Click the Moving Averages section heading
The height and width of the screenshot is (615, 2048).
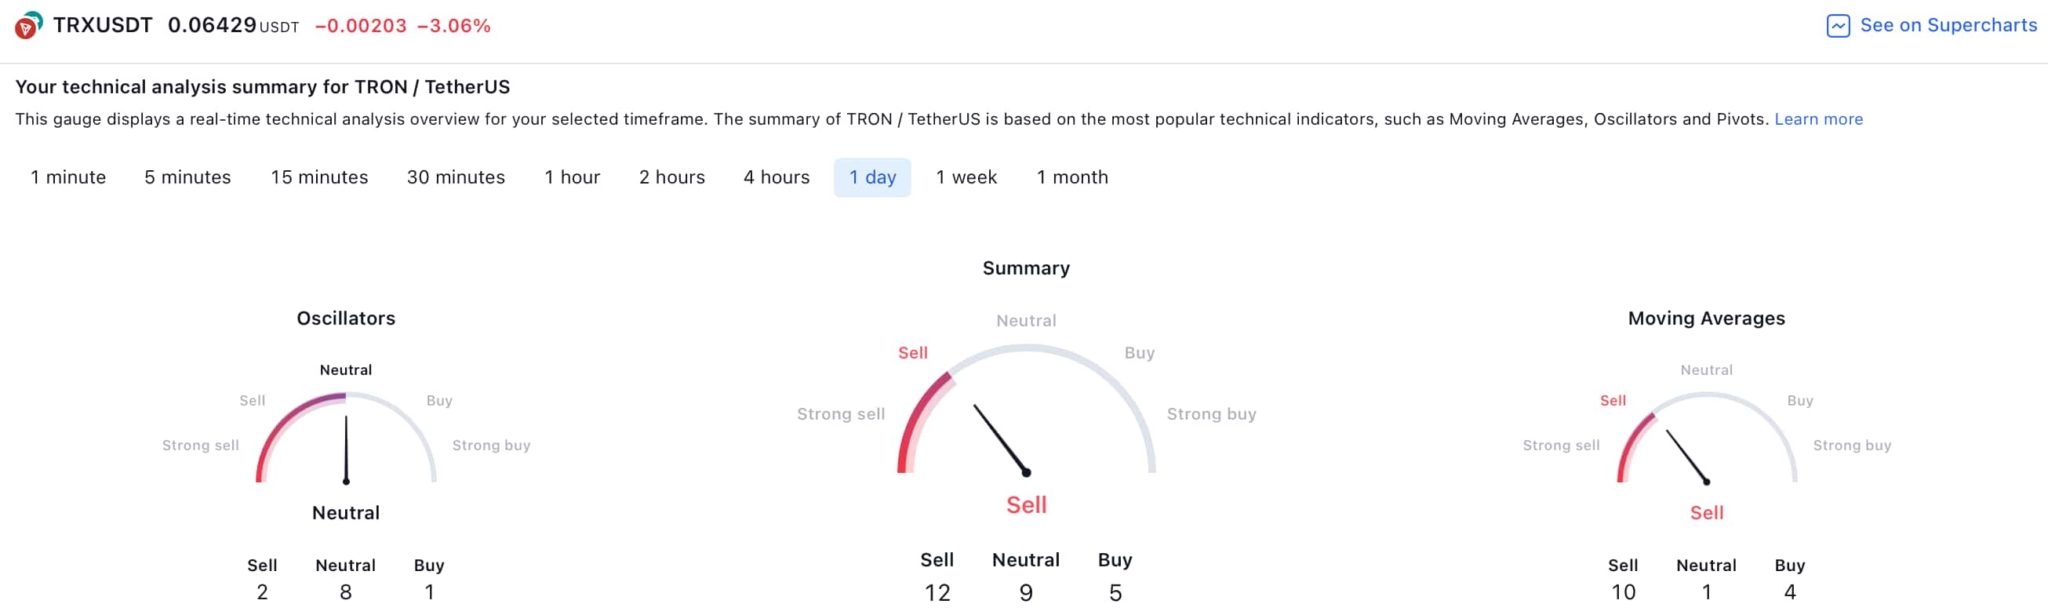pos(1706,318)
